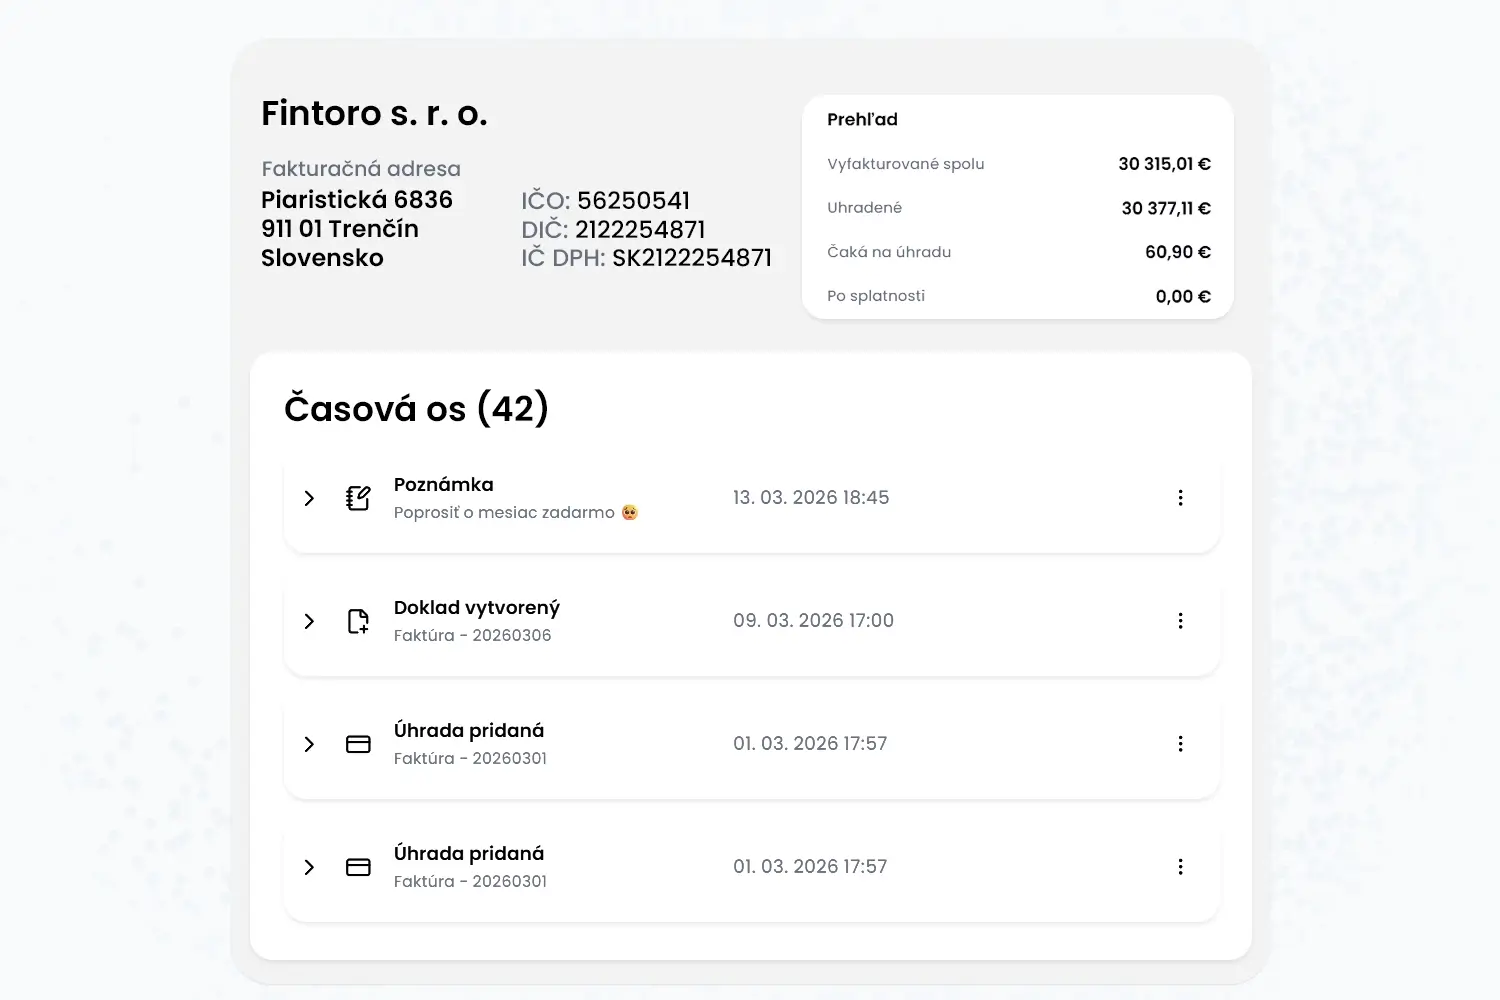Click the Vyfakturované spolu total value
The height and width of the screenshot is (1000, 1500).
click(x=1164, y=163)
